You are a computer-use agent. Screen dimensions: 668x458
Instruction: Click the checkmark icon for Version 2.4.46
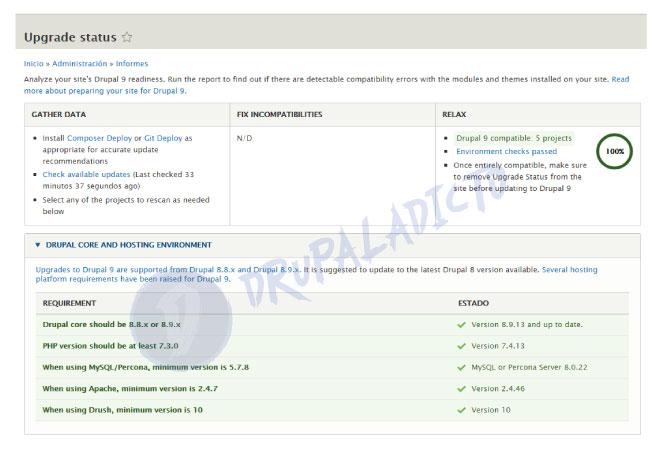461,389
